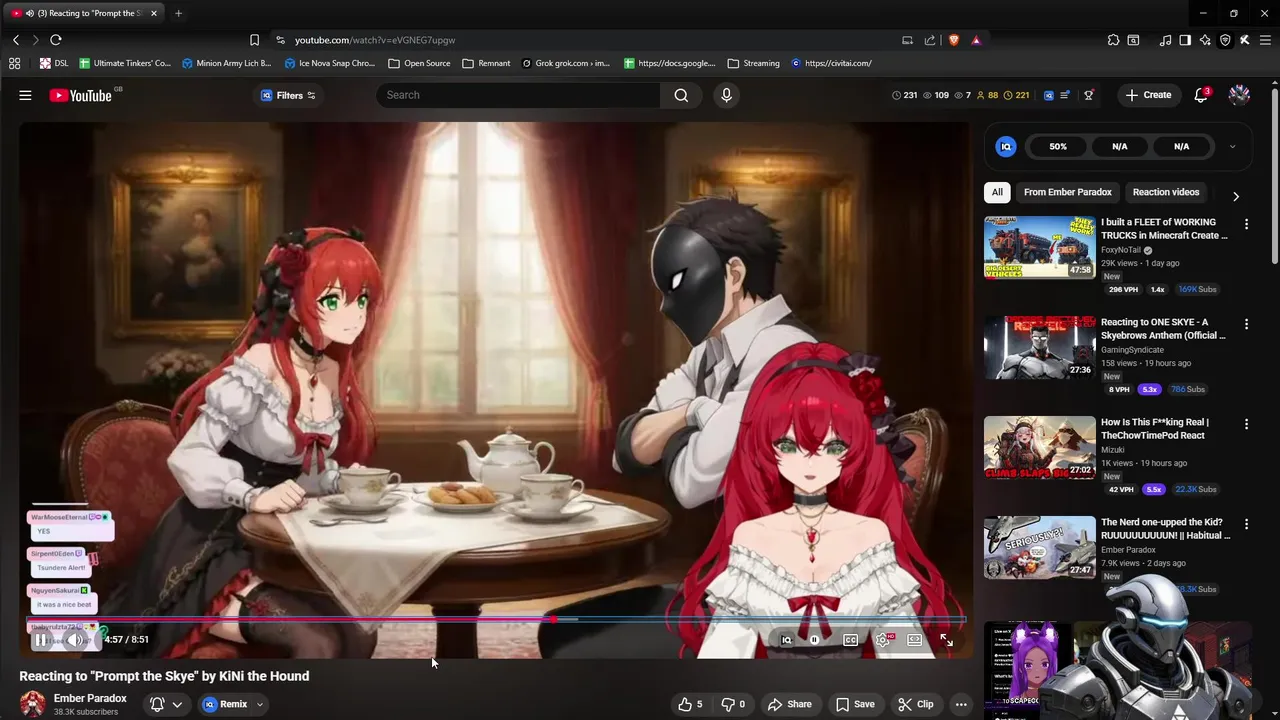Open the account avatar menu

(x=1239, y=95)
